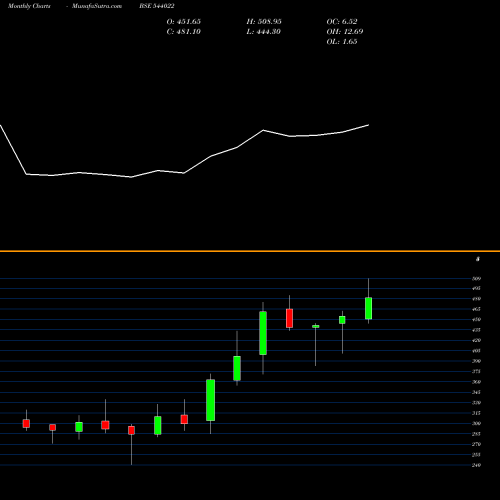Click the "BSE 544022" symbol label
The height and width of the screenshot is (500, 500).
pos(157,6)
